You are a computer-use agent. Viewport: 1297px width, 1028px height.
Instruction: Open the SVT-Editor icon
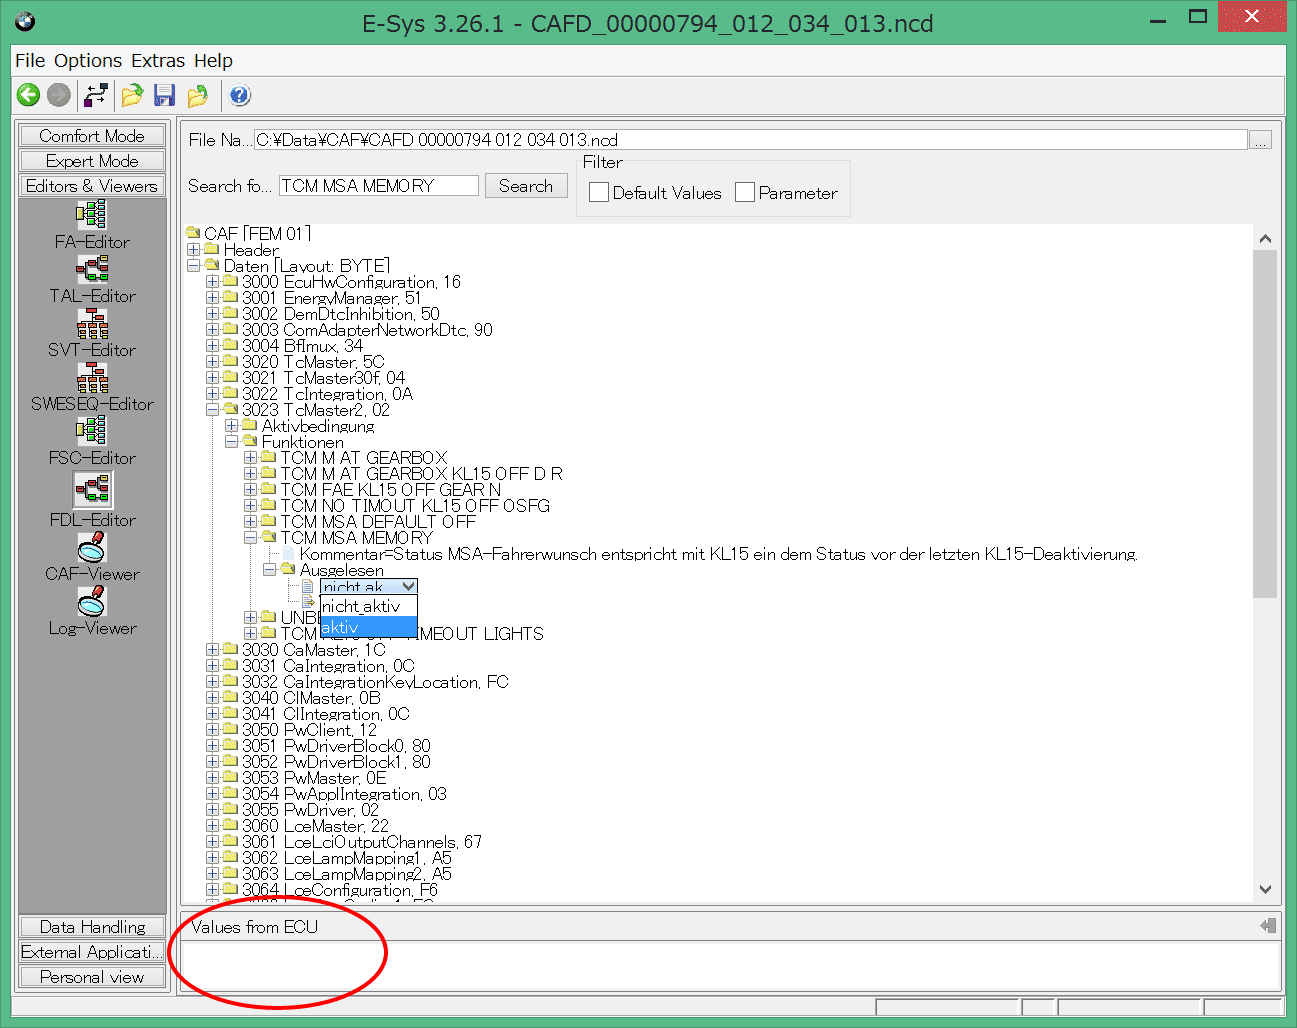click(x=92, y=322)
